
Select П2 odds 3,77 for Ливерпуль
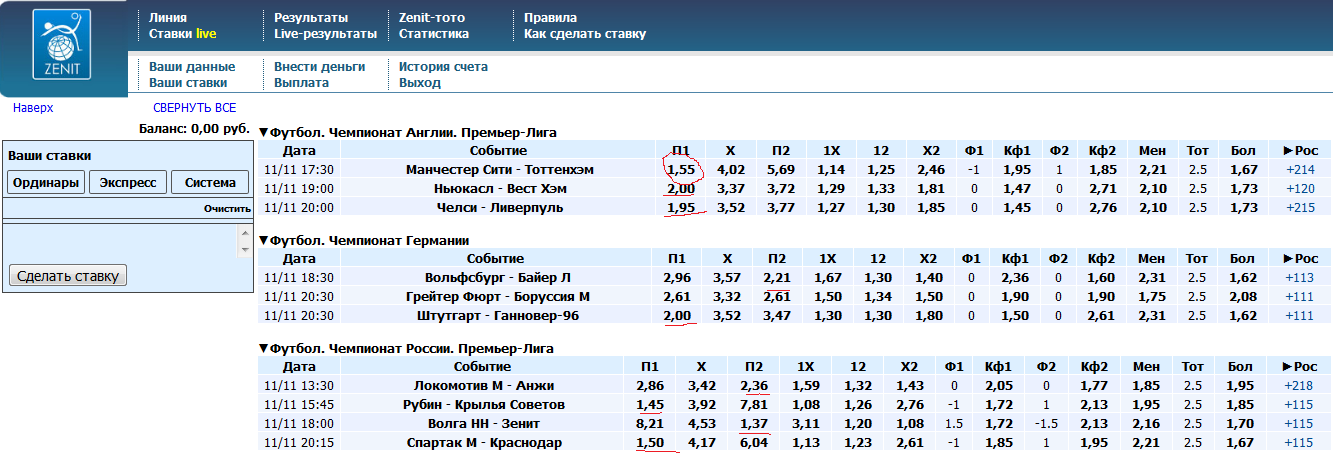tap(782, 207)
